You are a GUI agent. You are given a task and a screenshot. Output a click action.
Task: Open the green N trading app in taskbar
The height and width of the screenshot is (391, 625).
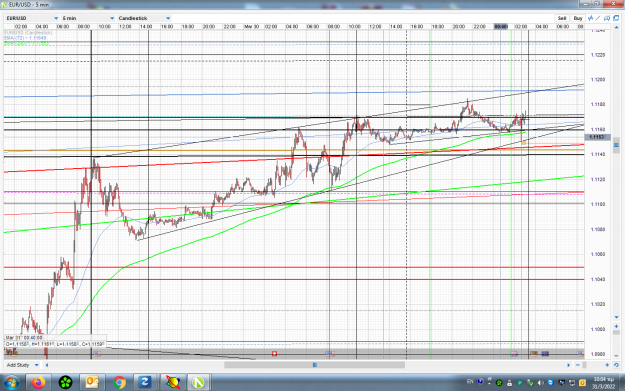click(198, 383)
